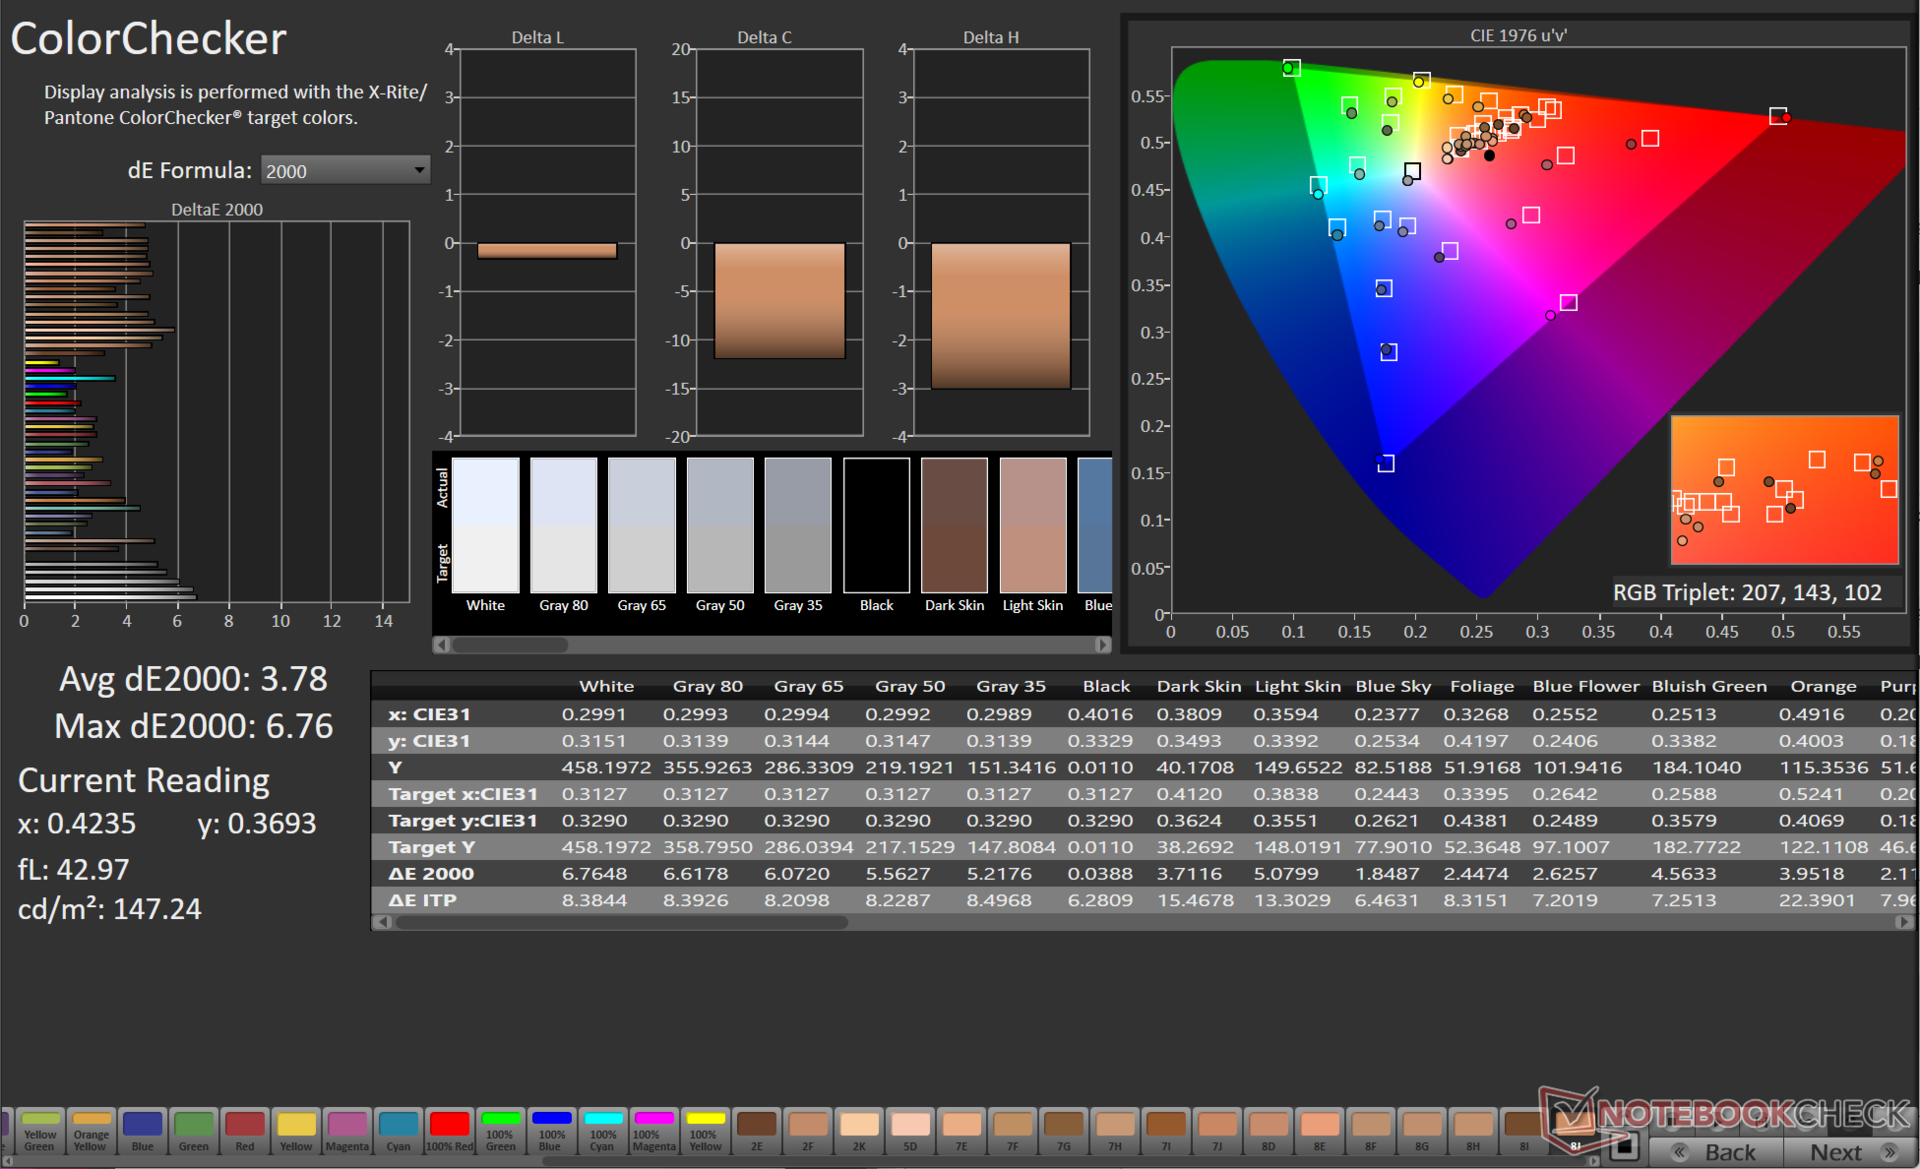Select the Blue Sky column header
Screen dimensions: 1920x1169
[x=1392, y=686]
